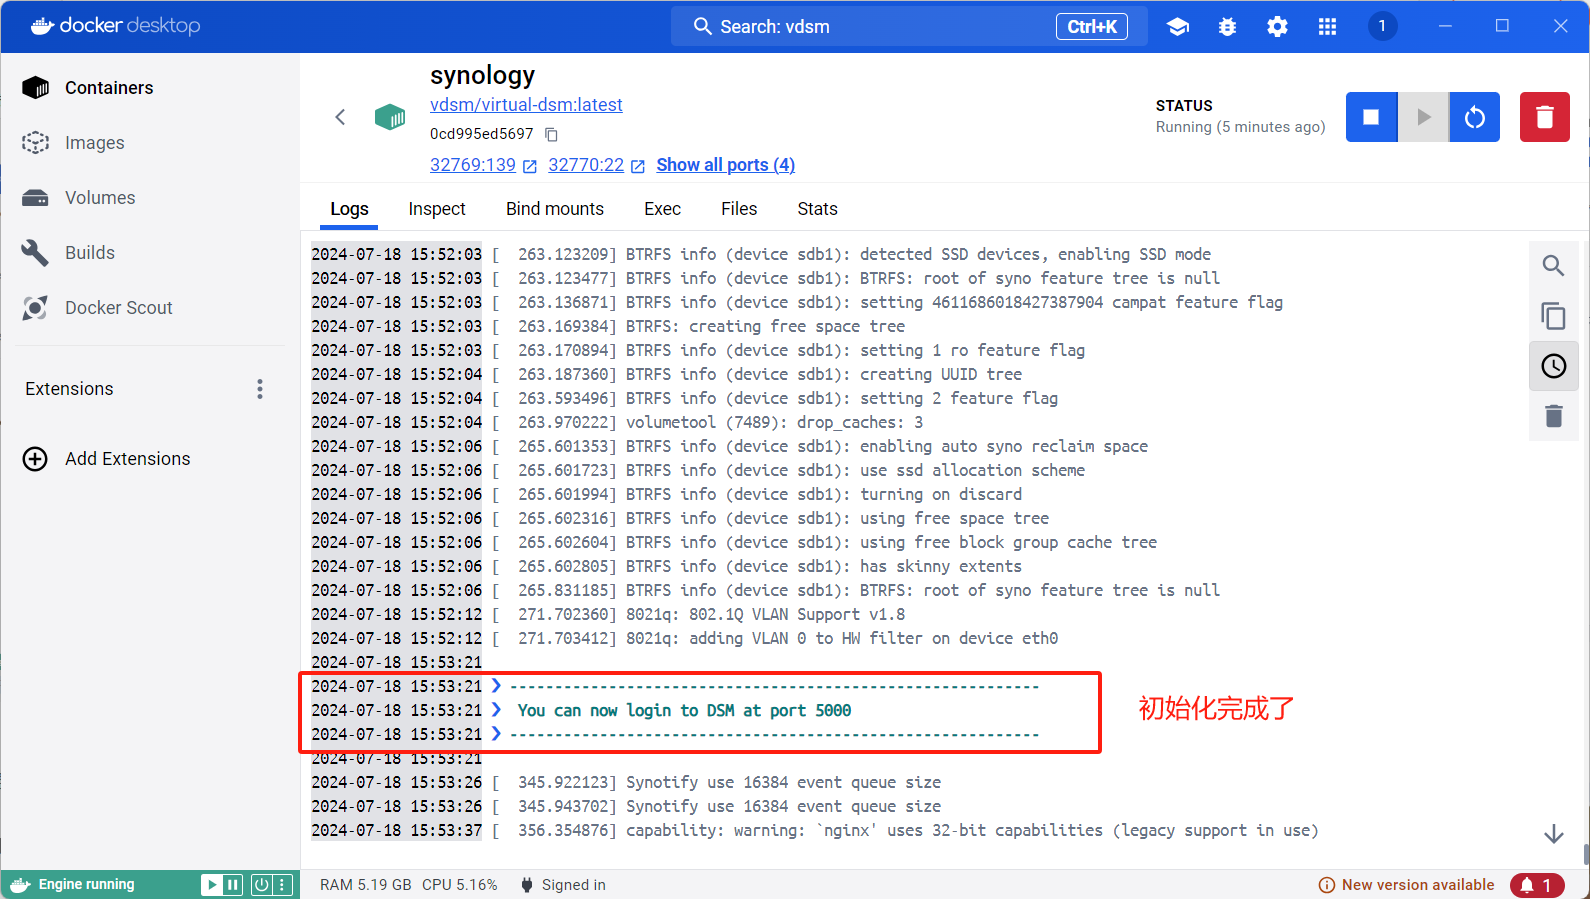Click the start container play button

click(x=1423, y=117)
